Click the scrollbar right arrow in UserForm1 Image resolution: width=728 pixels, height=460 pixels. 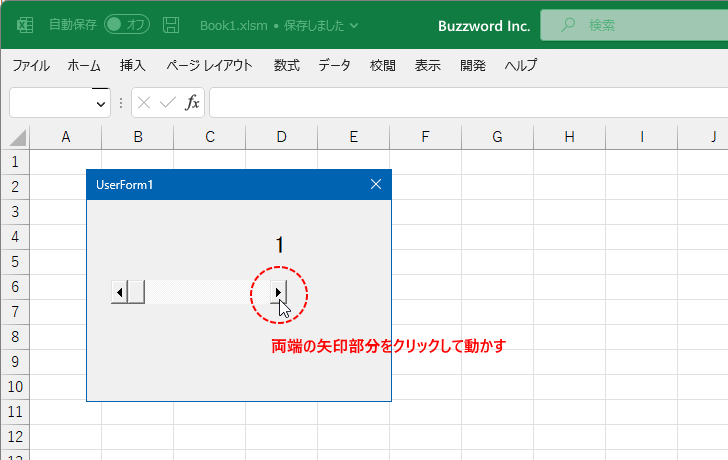(278, 292)
